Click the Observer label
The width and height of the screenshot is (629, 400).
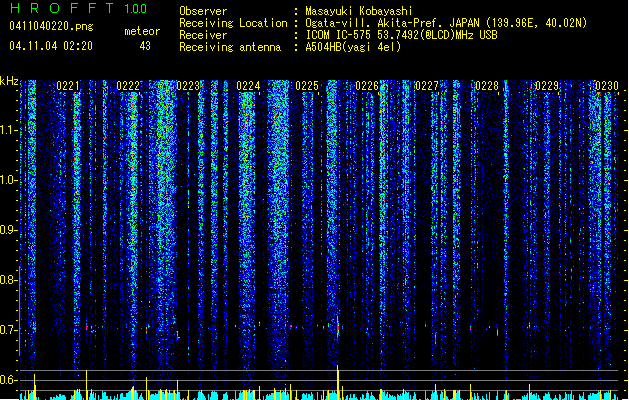coord(203,11)
